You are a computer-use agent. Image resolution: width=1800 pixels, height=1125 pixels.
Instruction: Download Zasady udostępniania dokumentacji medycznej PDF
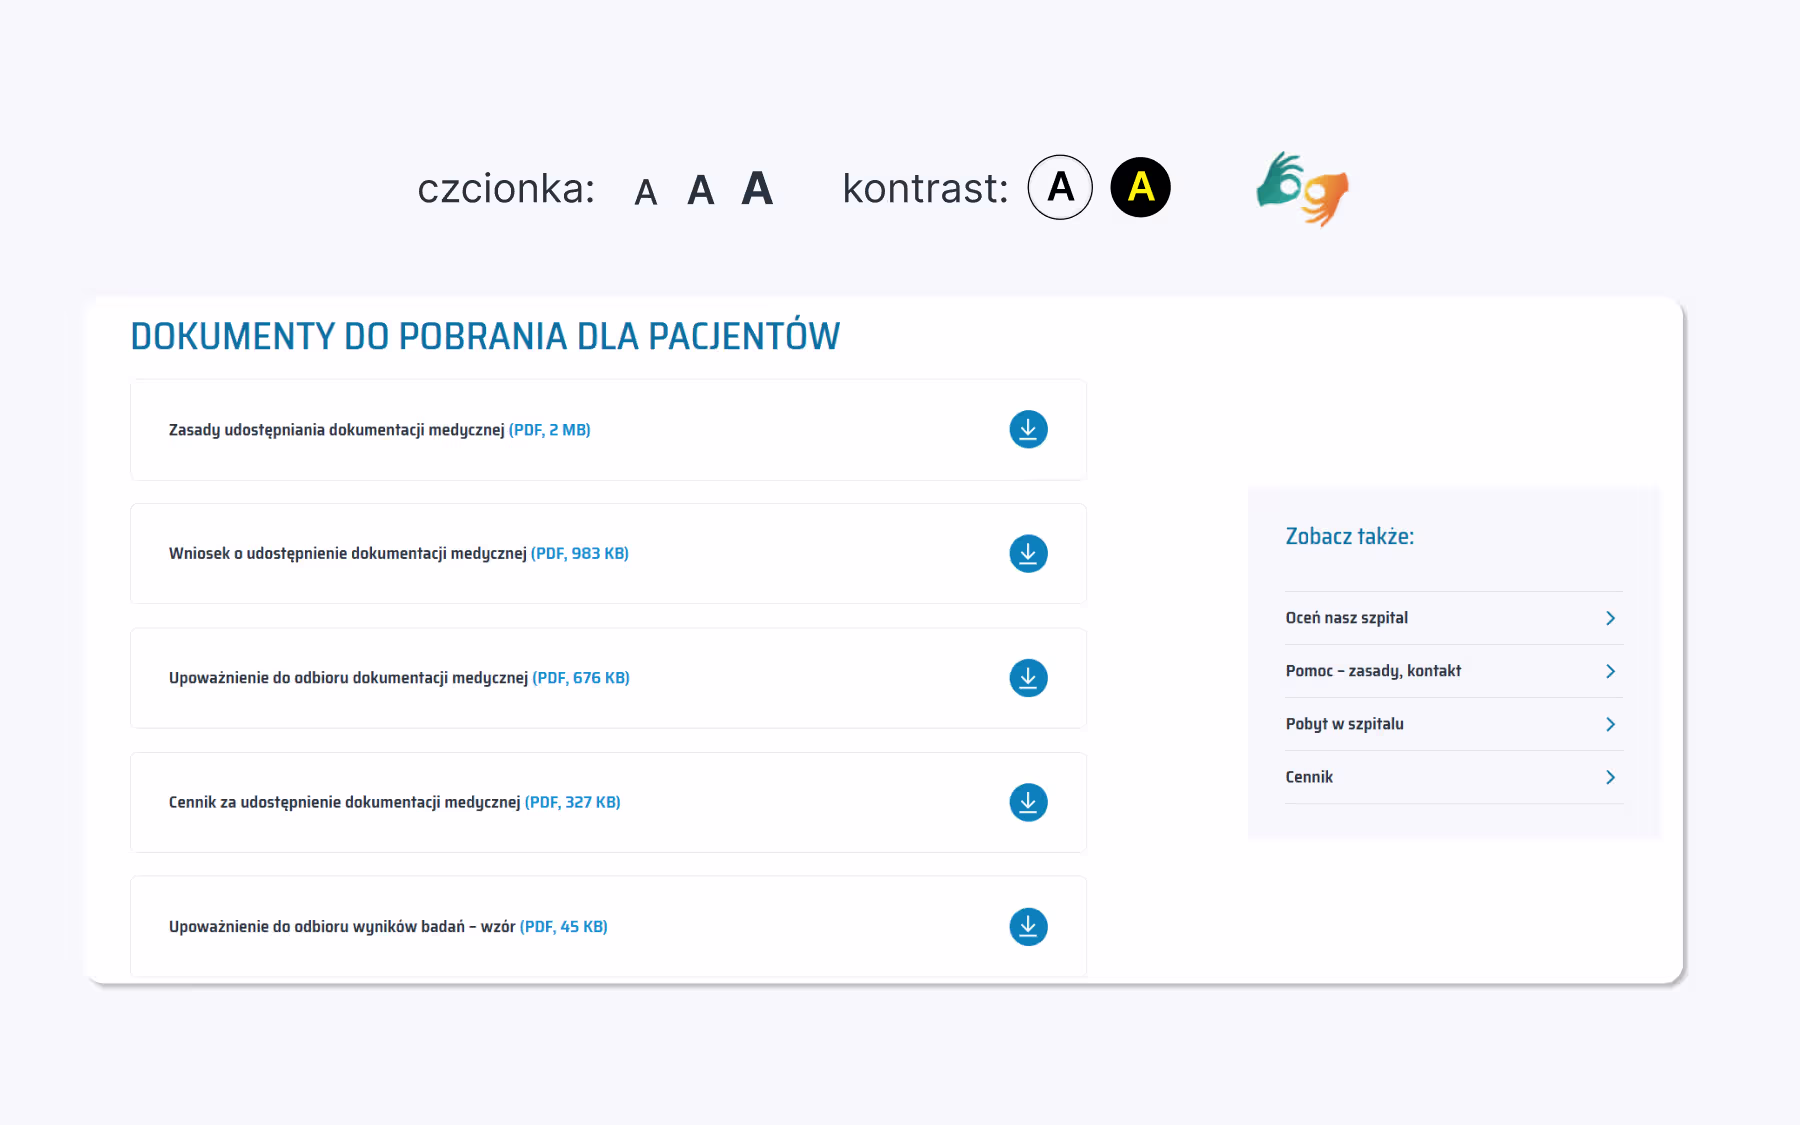click(x=1028, y=429)
